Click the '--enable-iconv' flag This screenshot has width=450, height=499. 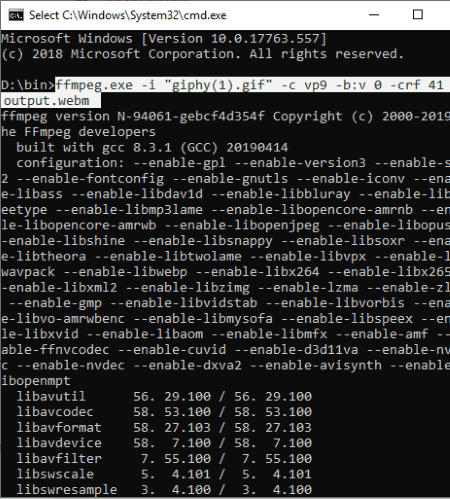tap(350, 179)
